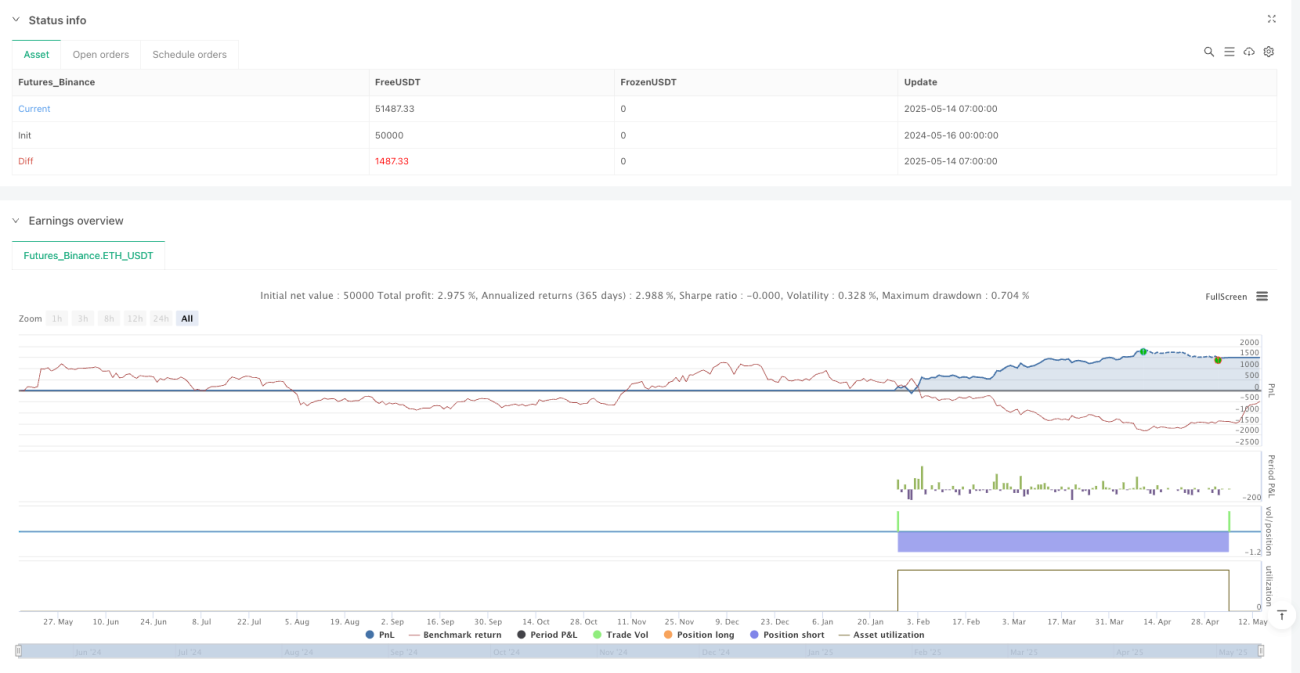Click the list-lines icon beside the search icon
This screenshot has height=673, width=1300.
[1229, 52]
